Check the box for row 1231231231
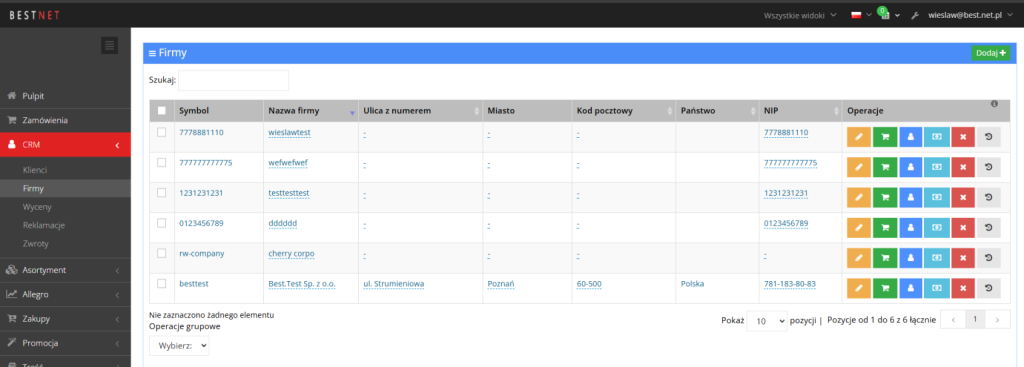1024x367 pixels. click(162, 193)
